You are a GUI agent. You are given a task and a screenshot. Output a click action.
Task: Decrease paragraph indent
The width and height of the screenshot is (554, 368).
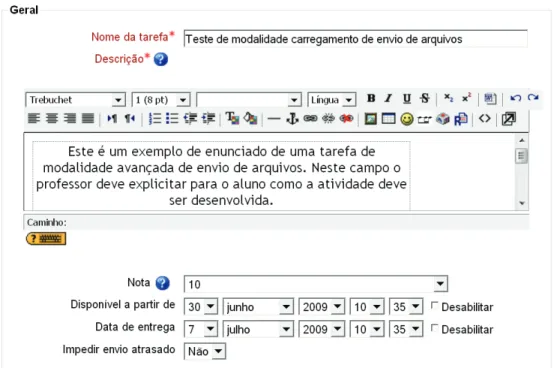click(x=190, y=119)
